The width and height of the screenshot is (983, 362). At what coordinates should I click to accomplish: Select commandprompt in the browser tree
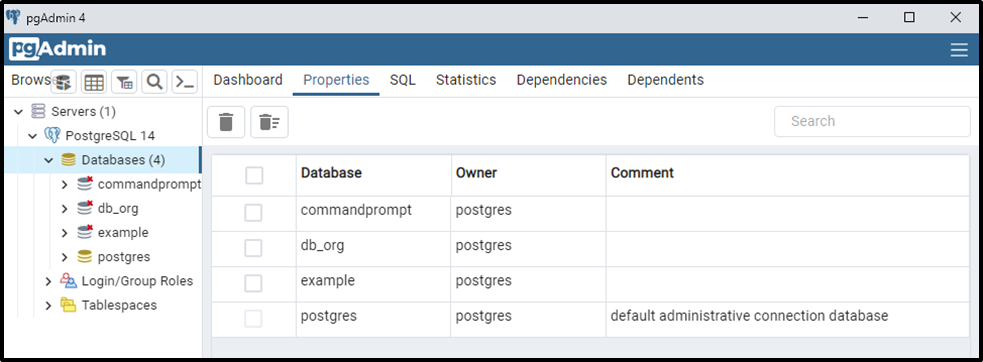149,184
